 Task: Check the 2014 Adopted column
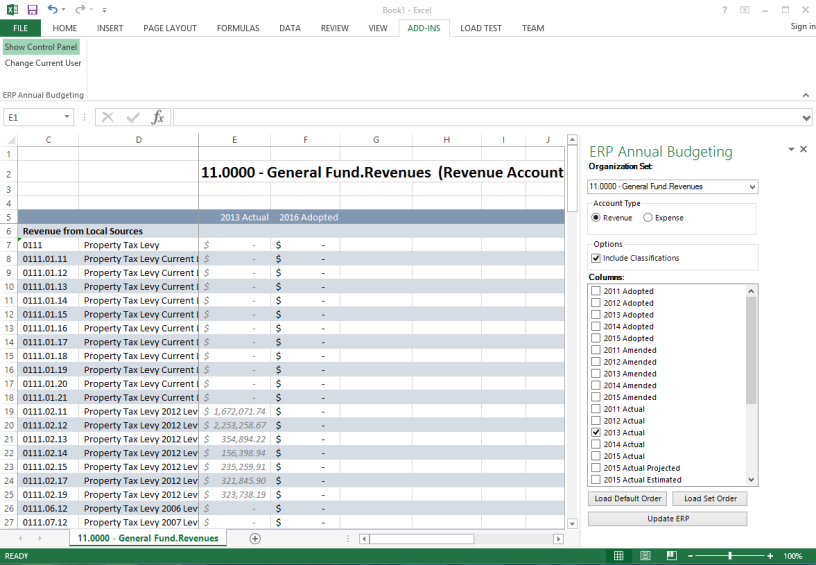point(597,326)
